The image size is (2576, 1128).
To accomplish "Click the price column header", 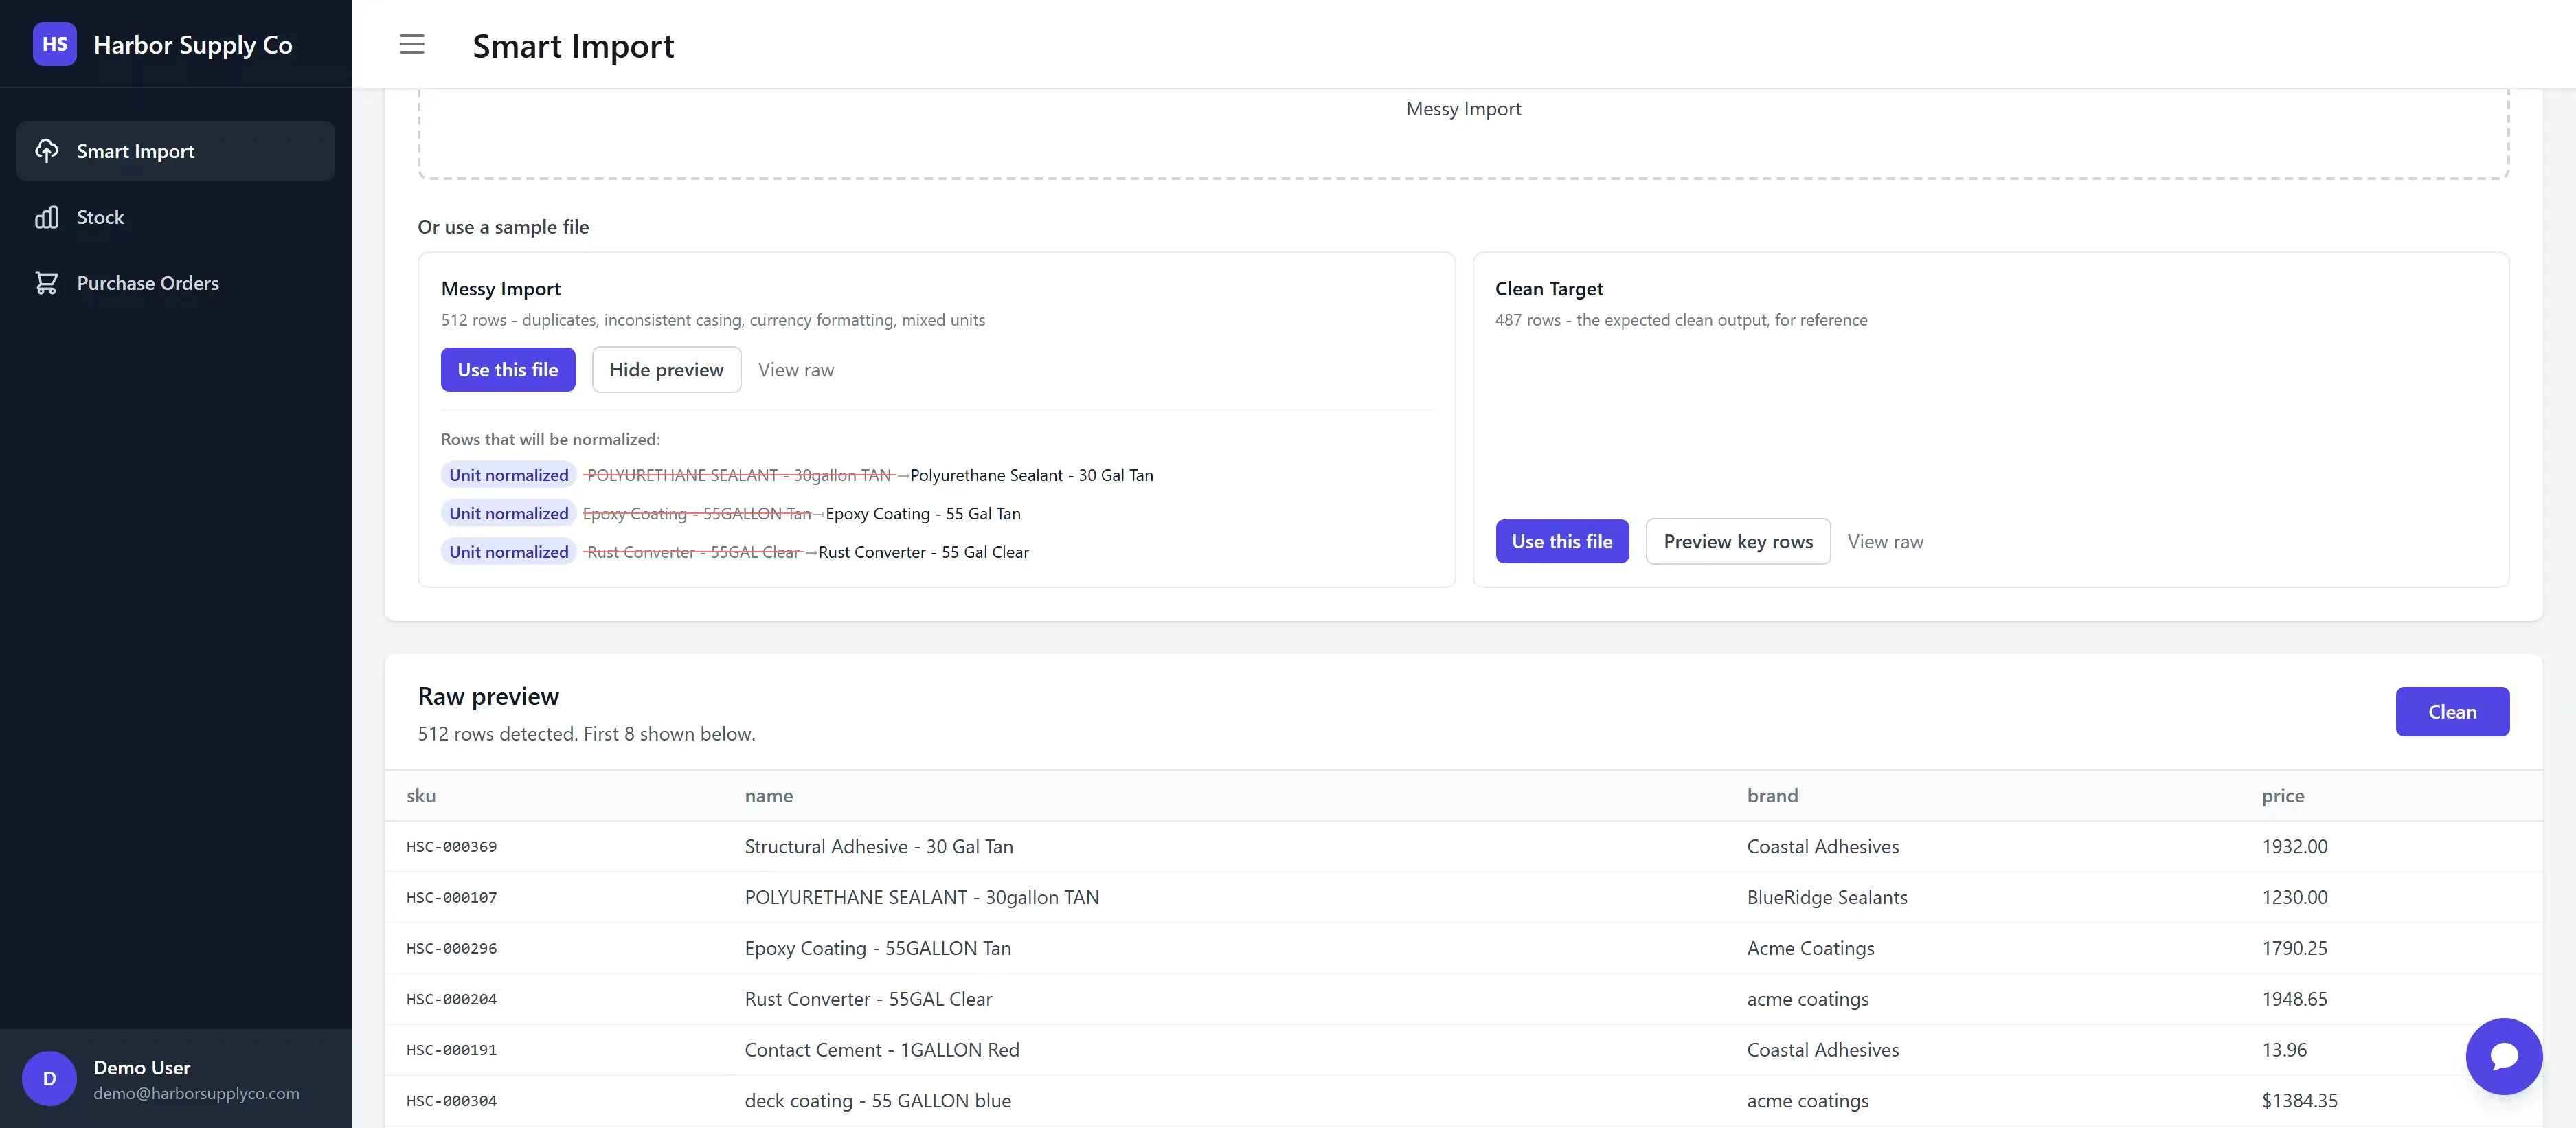I will (x=2283, y=796).
